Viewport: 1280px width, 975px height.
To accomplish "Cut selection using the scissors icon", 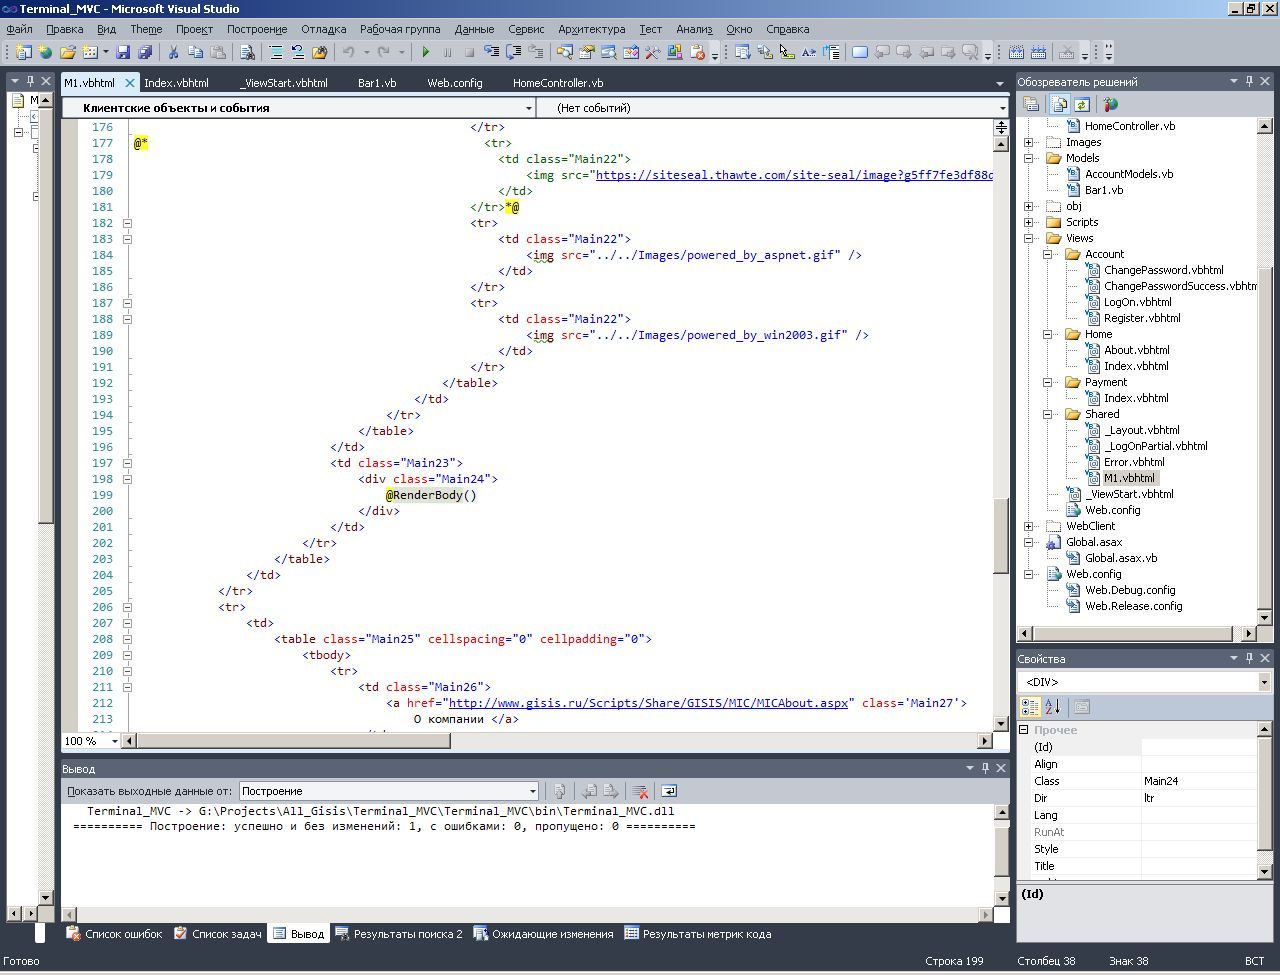I will point(173,52).
